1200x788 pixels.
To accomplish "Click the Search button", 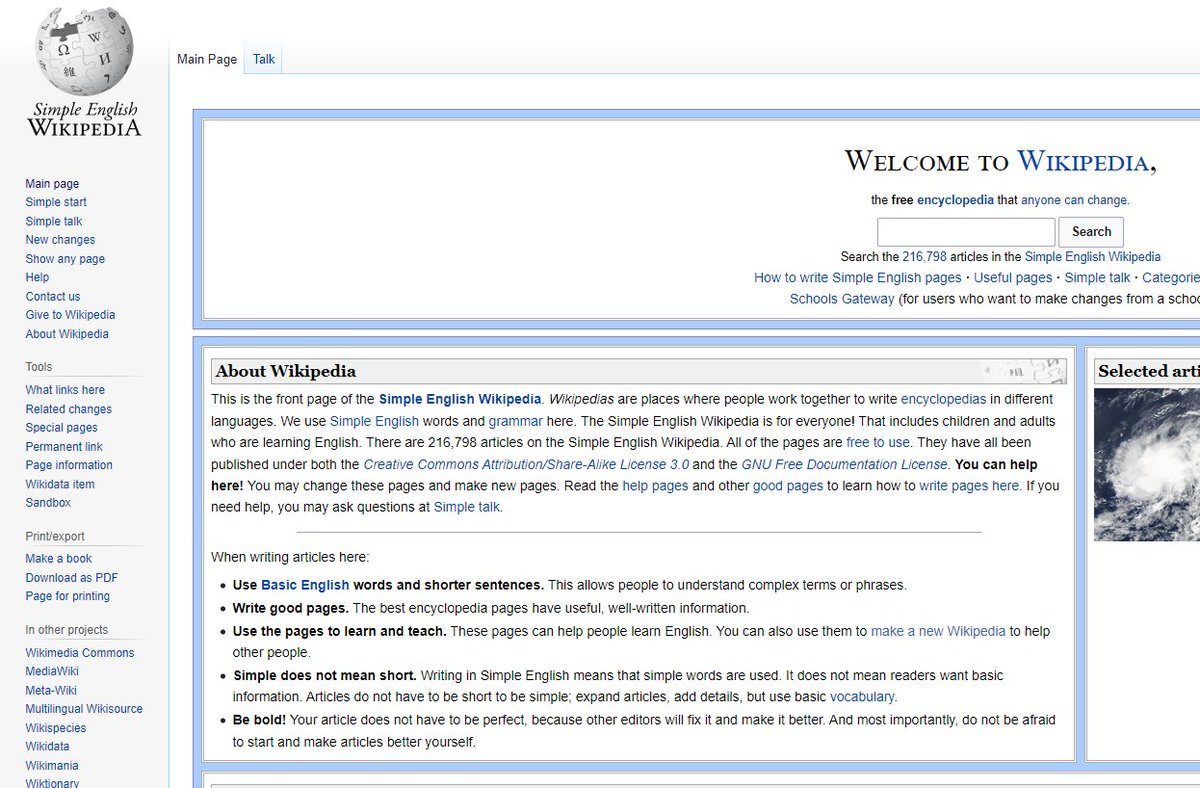I will (x=1091, y=232).
